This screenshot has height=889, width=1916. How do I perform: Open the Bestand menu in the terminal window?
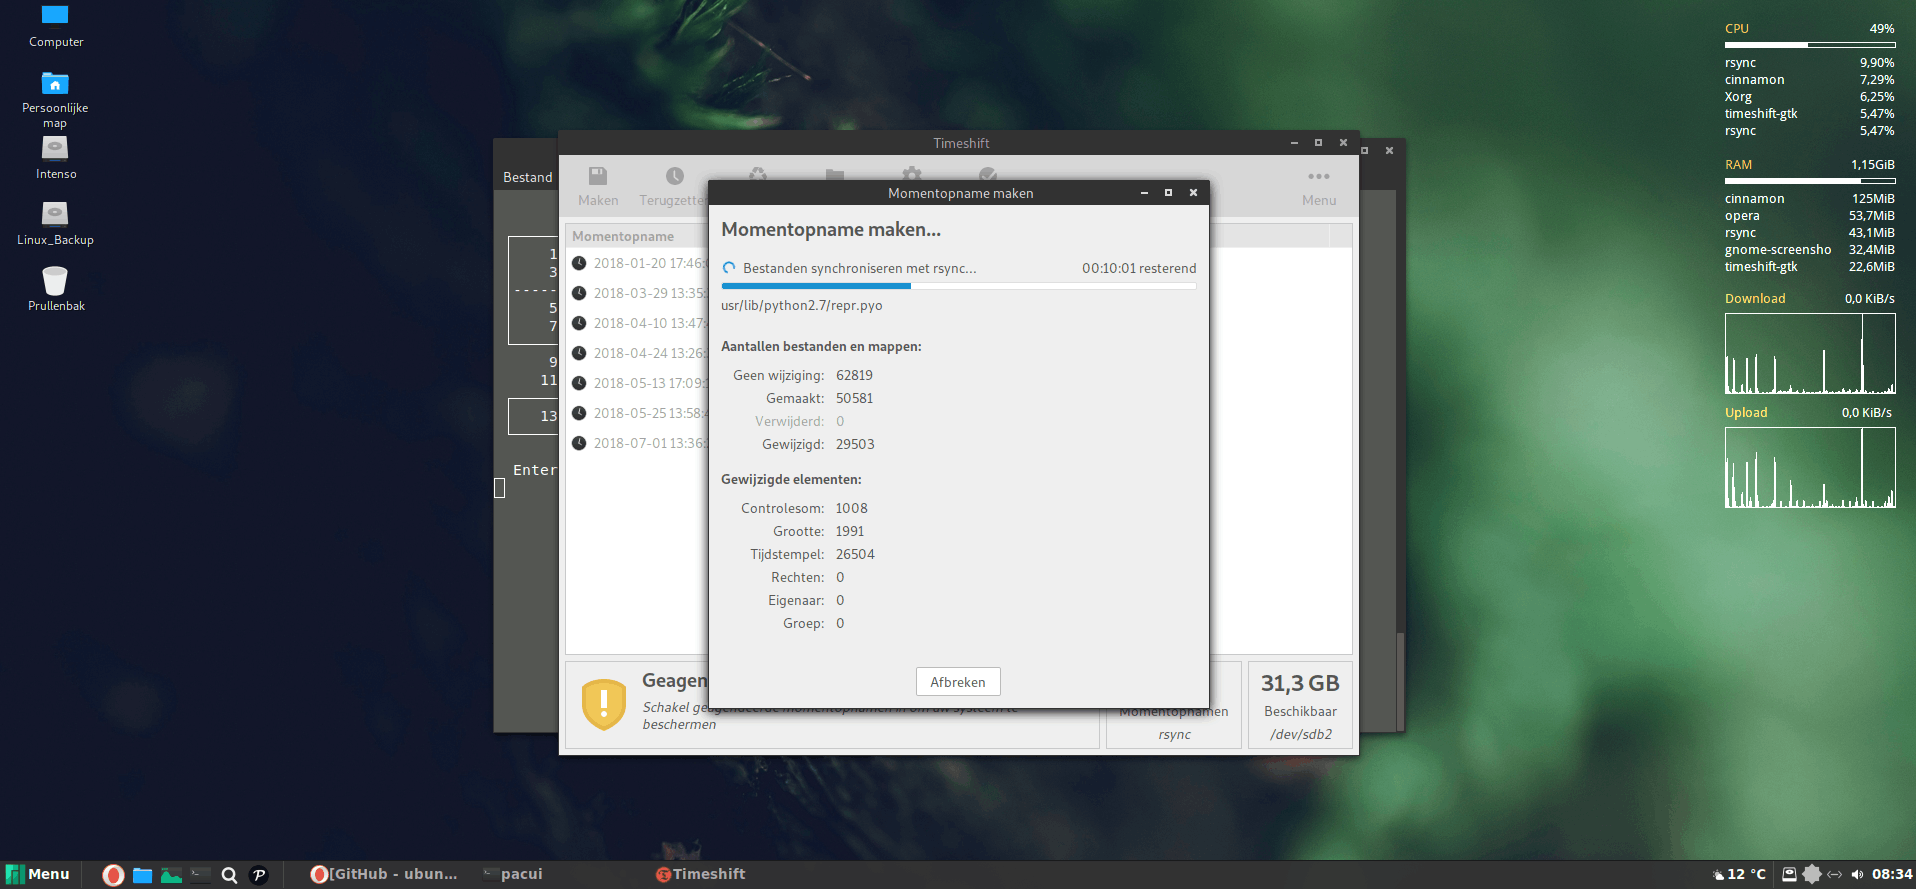tap(527, 177)
